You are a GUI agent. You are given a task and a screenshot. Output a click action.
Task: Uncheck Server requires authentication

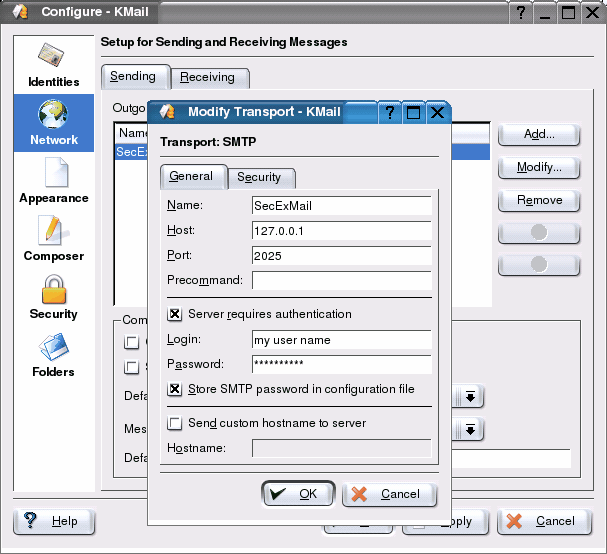(x=175, y=314)
